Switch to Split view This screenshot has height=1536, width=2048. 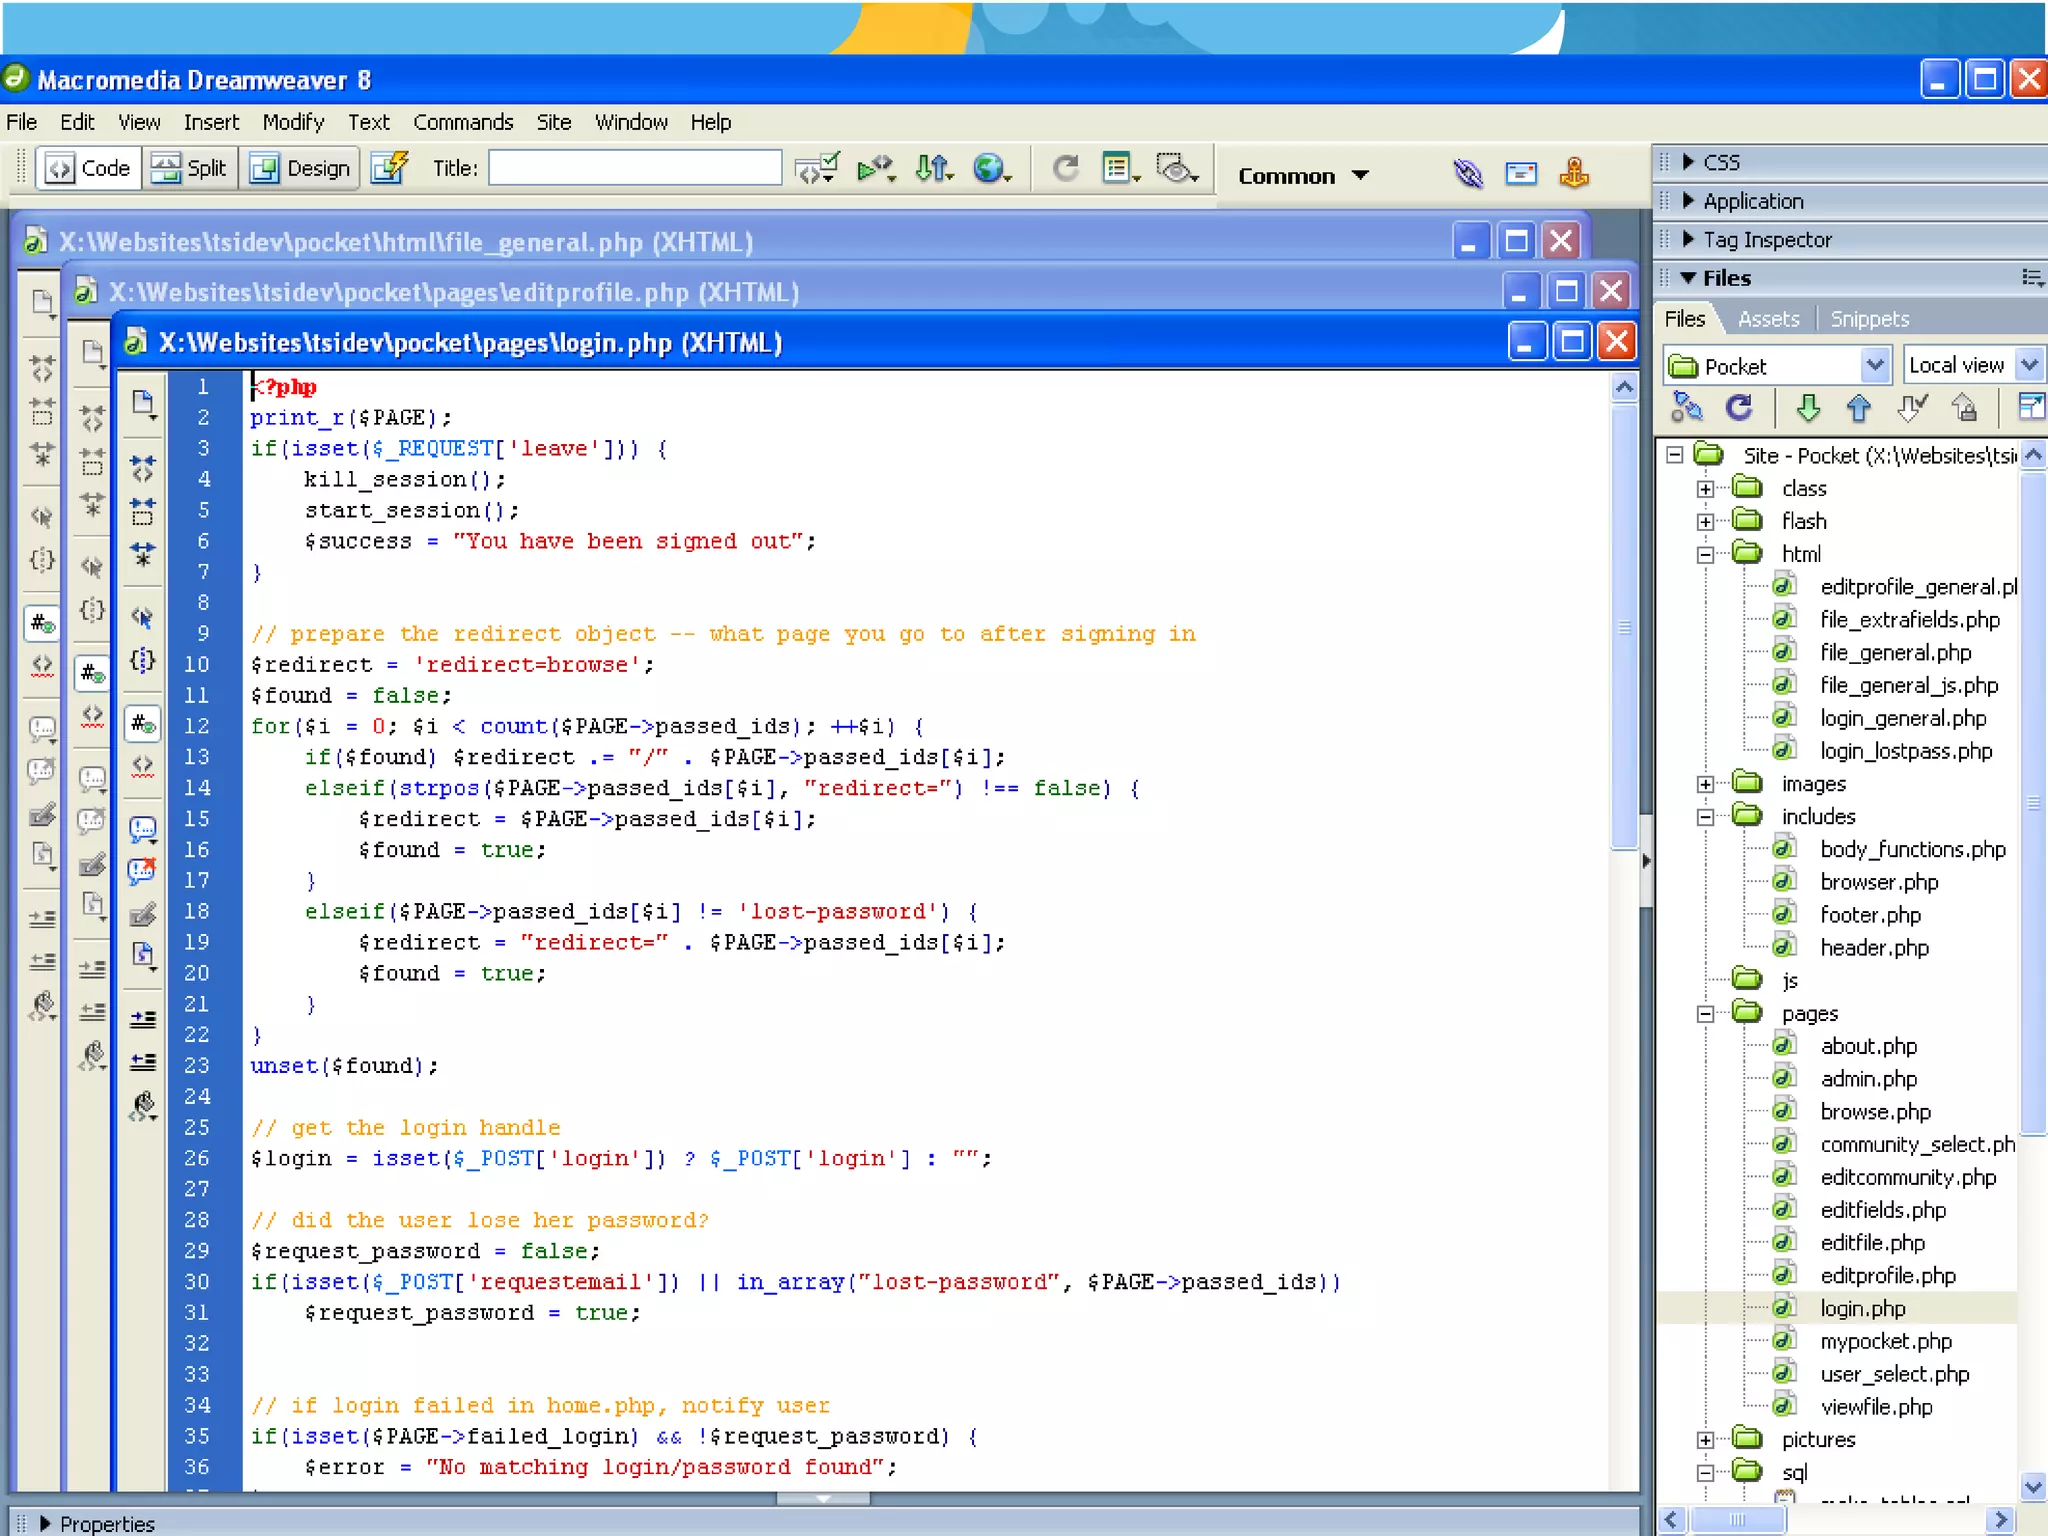tap(189, 168)
